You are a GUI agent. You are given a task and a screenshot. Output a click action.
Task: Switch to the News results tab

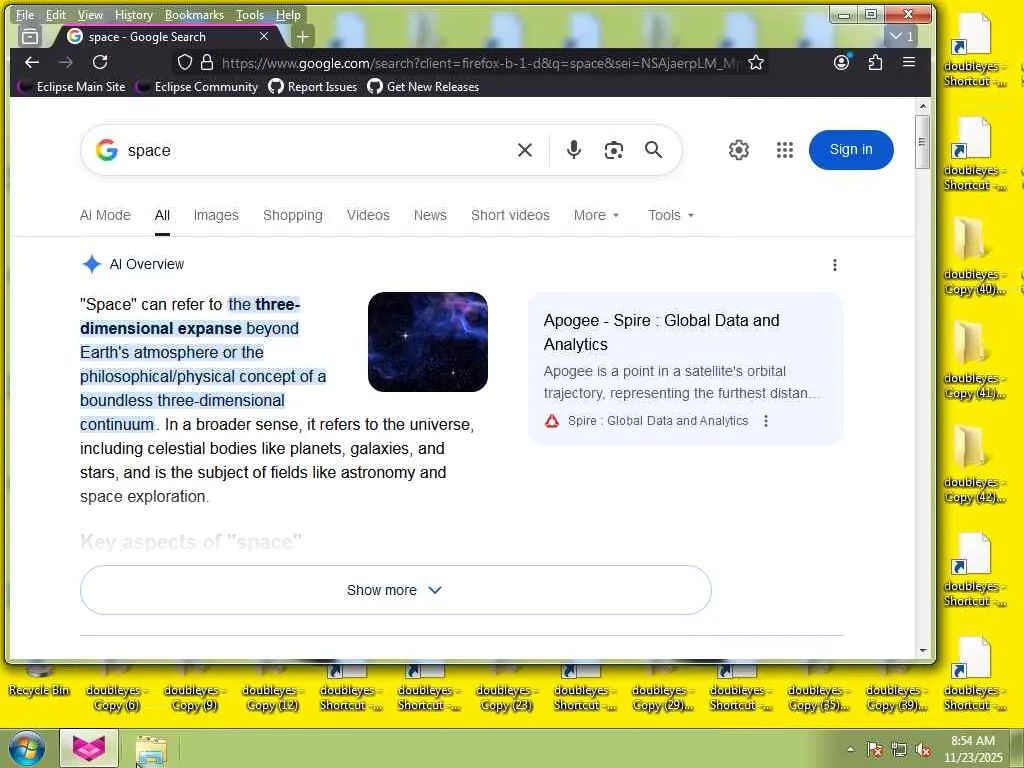[430, 216]
